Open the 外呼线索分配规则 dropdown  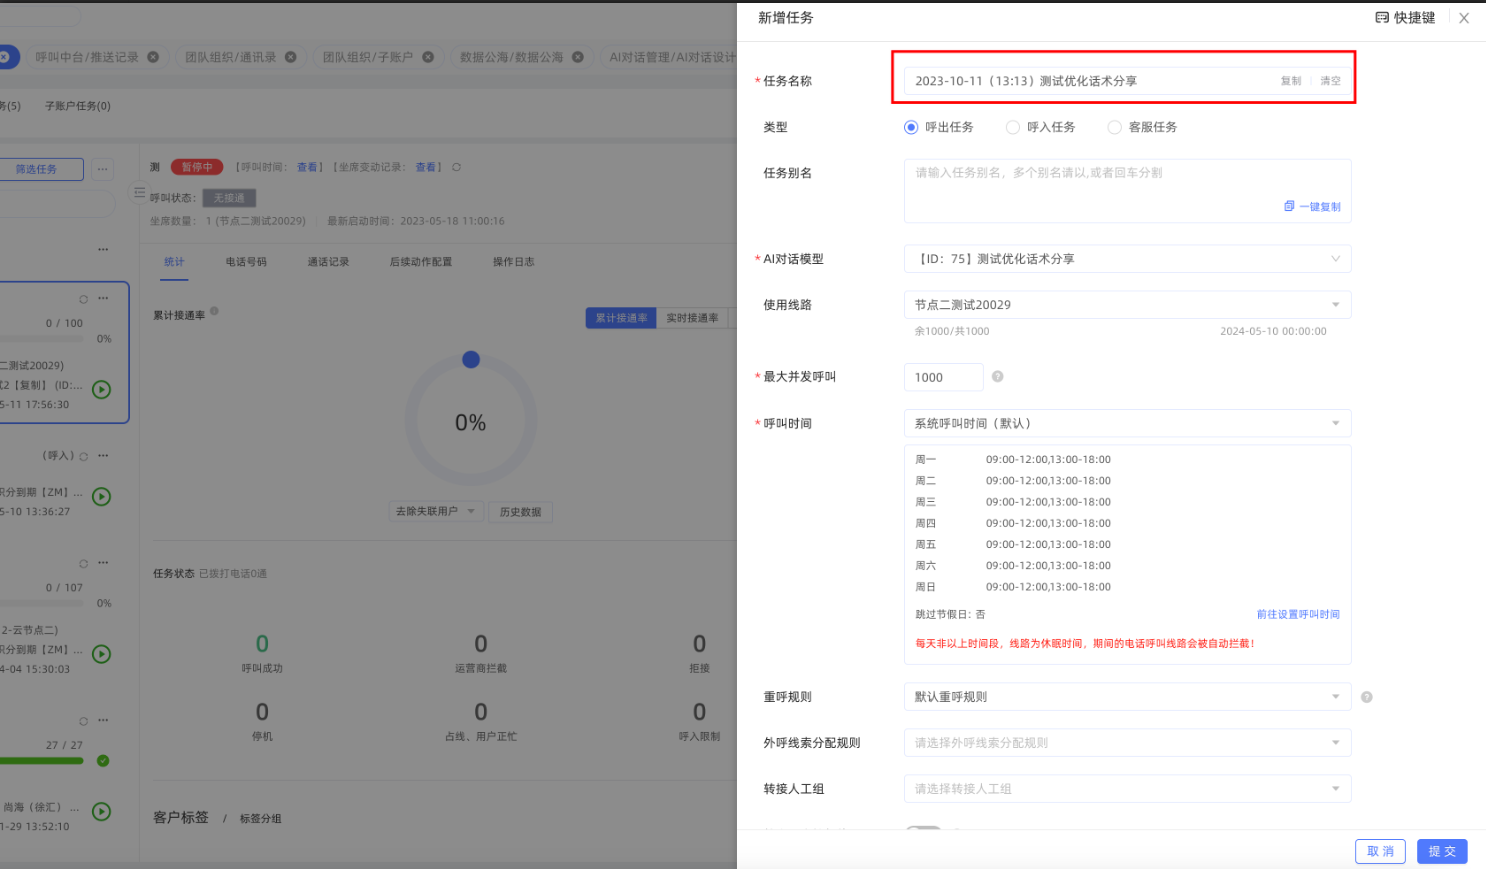coord(1127,743)
